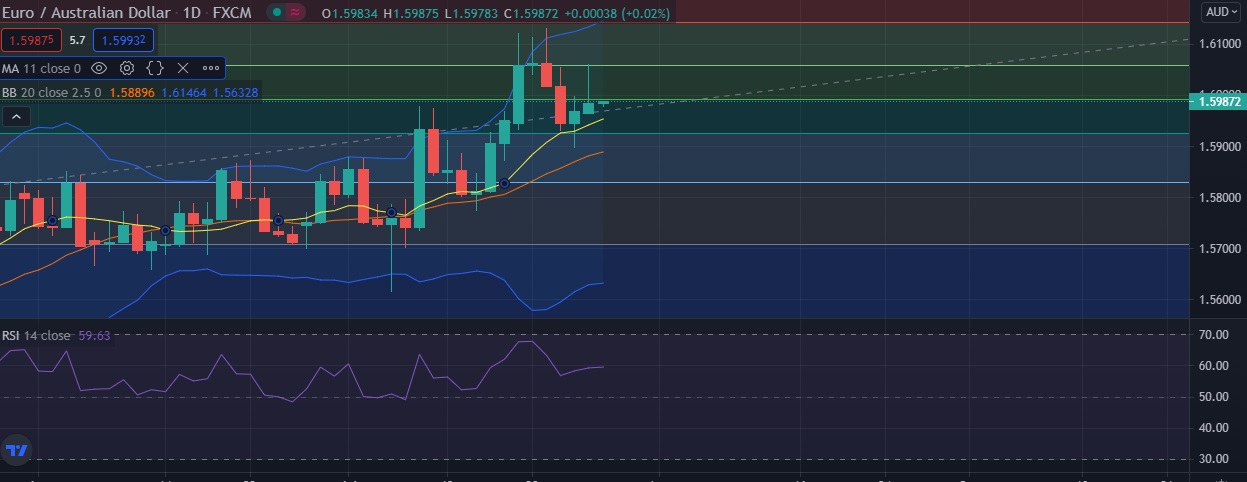Click the current price tag 1.59872 on axis
Screen dimensions: 1247x482
[x=1217, y=102]
